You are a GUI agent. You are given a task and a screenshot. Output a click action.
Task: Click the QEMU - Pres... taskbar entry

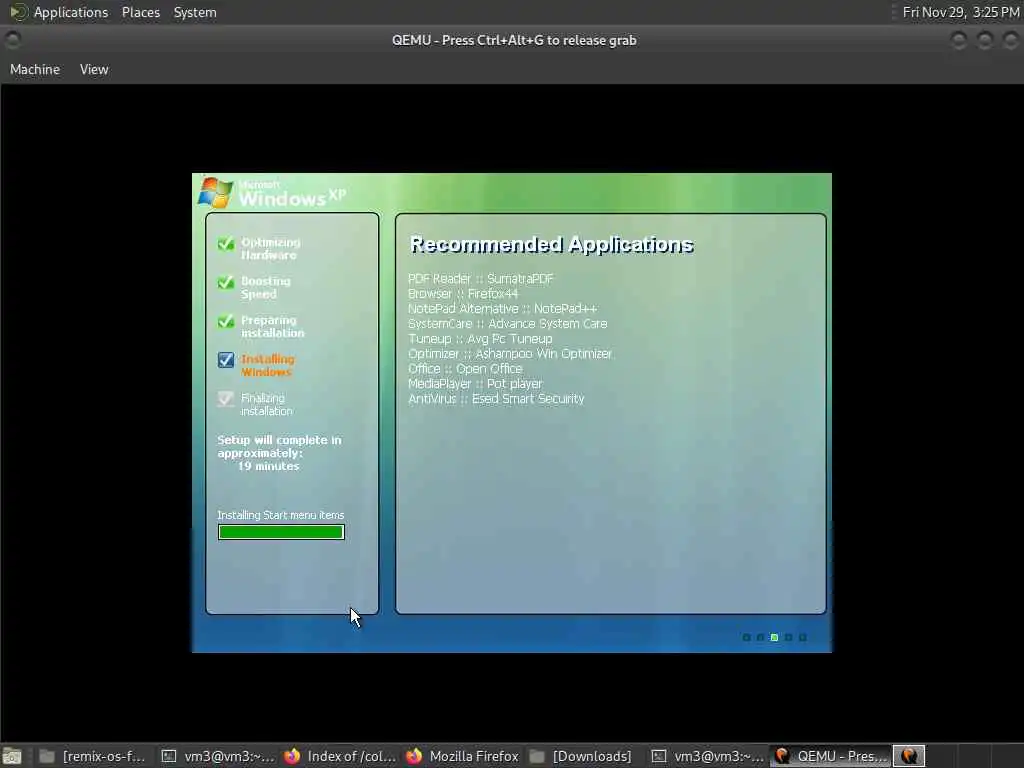pyautogui.click(x=831, y=756)
